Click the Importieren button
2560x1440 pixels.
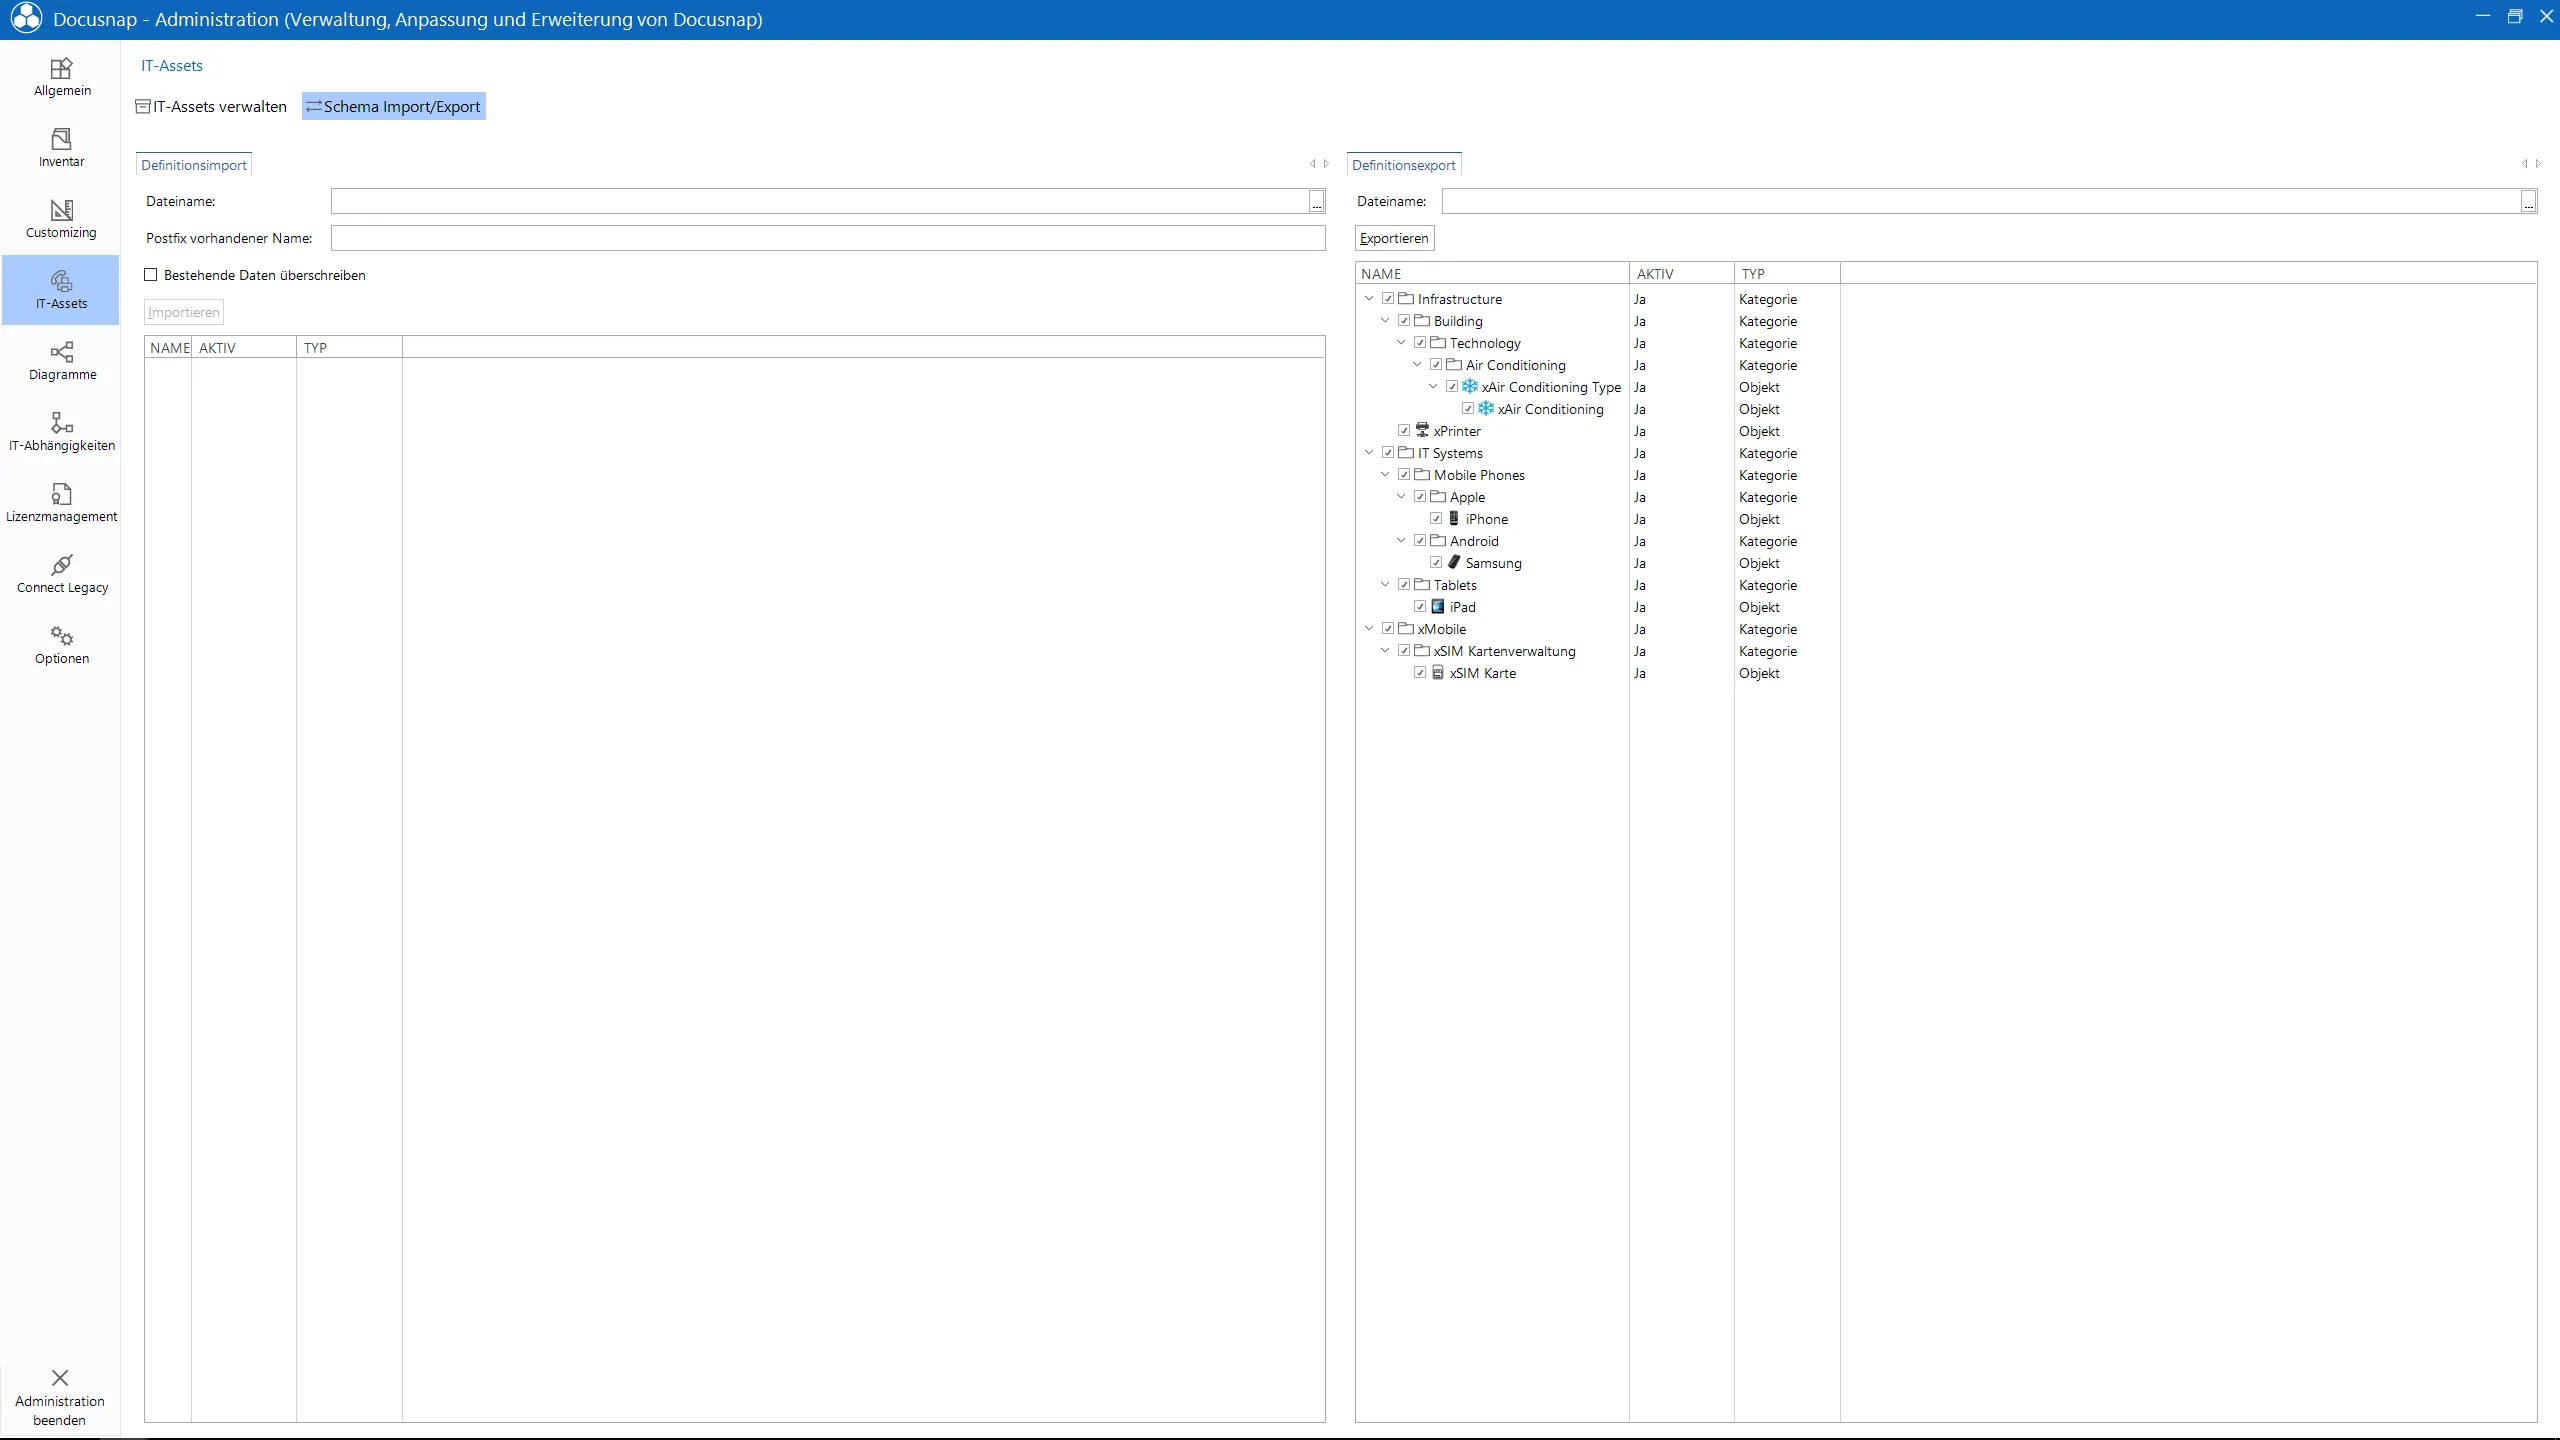184,312
